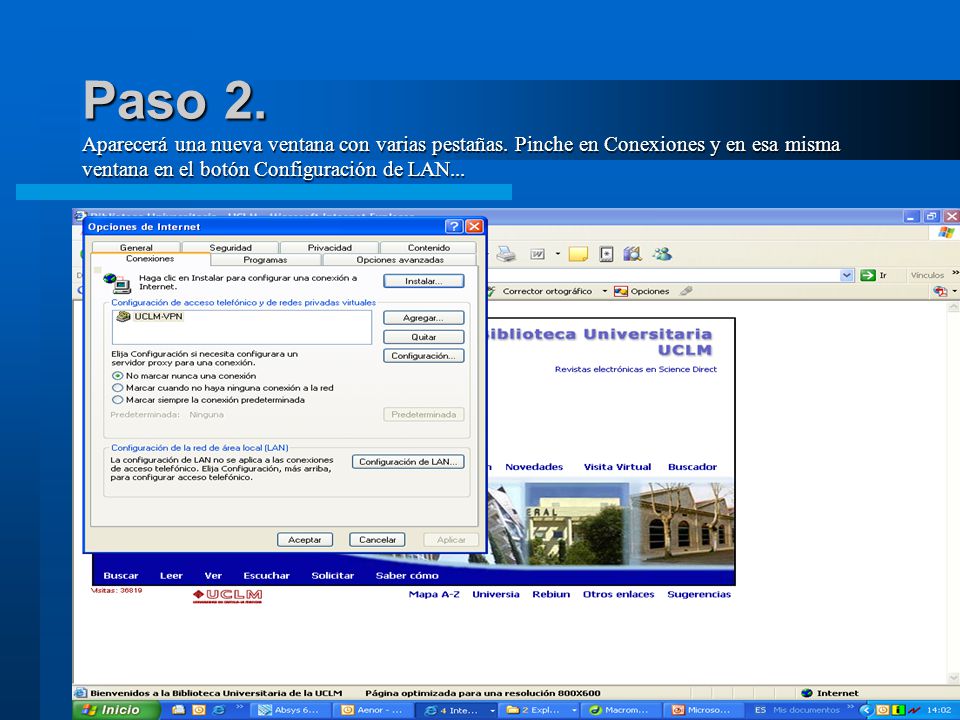This screenshot has width=960, height=720.
Task: Expand the quick launch overflow chevron
Action: tap(239, 707)
